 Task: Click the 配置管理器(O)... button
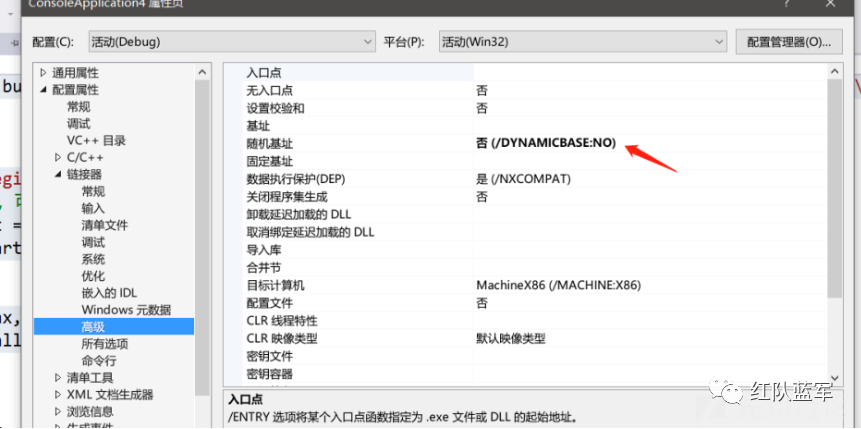789,42
